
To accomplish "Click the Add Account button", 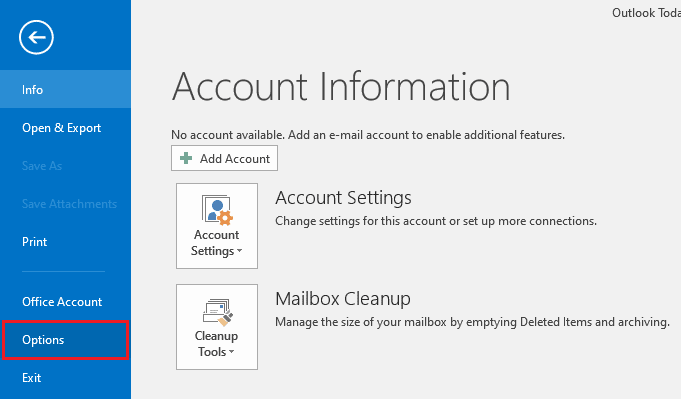I will click(224, 158).
